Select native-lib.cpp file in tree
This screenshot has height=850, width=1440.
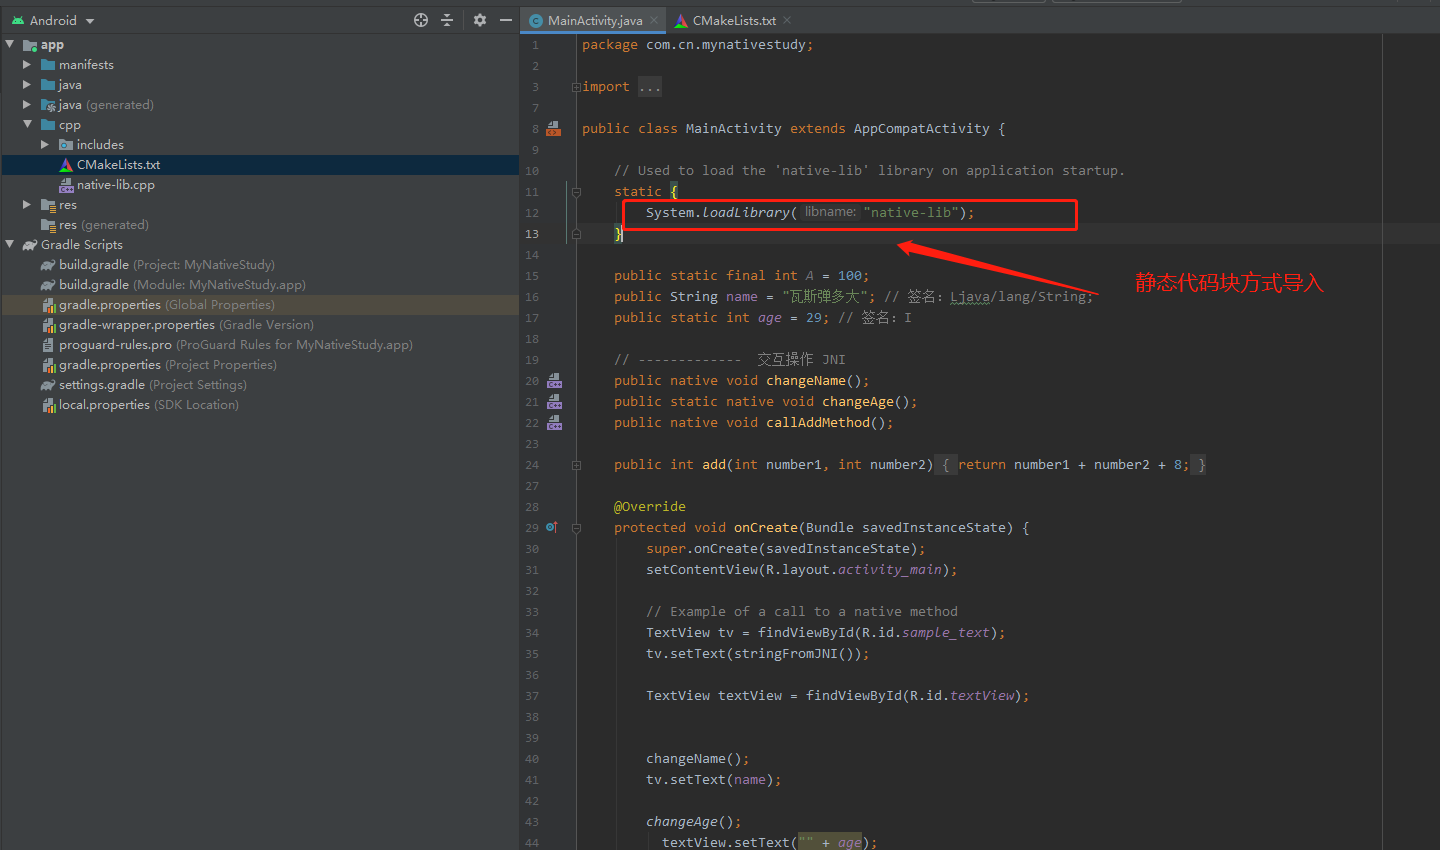116,185
